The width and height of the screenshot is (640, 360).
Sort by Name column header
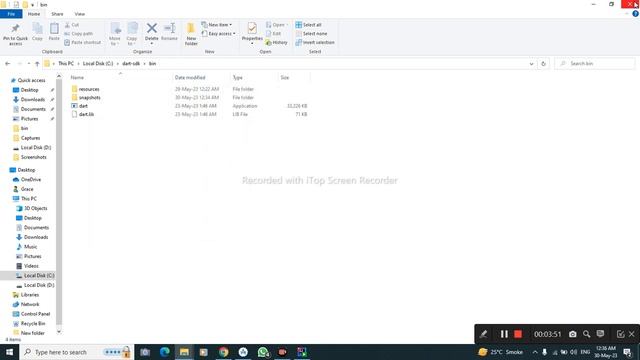pyautogui.click(x=77, y=78)
